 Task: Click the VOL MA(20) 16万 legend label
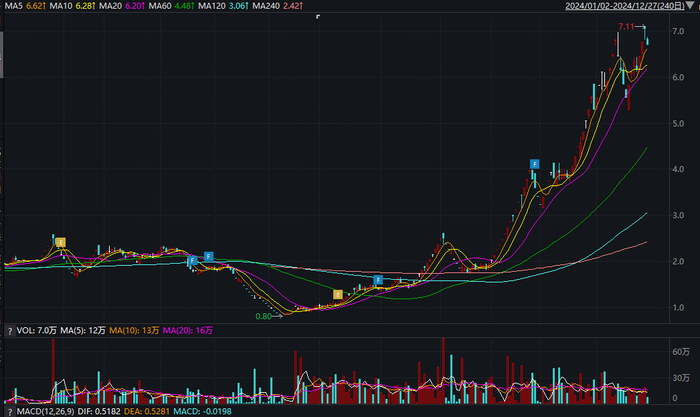[188, 330]
